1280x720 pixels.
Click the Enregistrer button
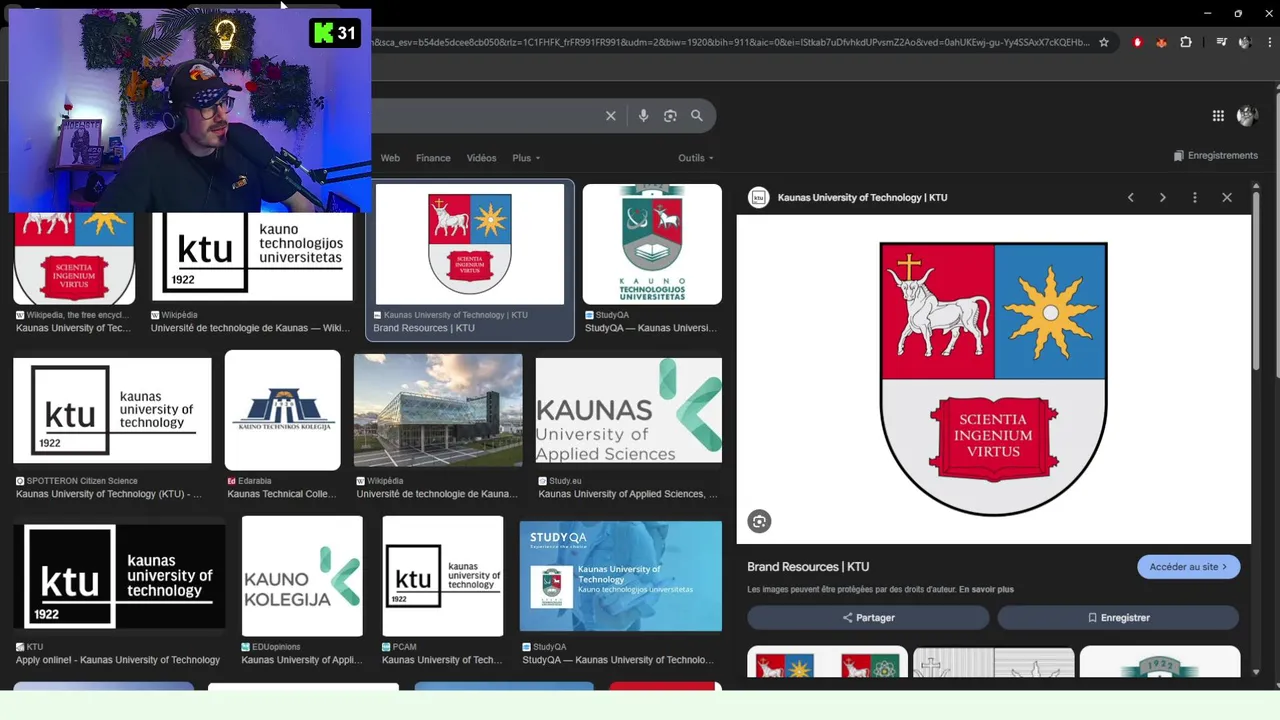click(1118, 618)
